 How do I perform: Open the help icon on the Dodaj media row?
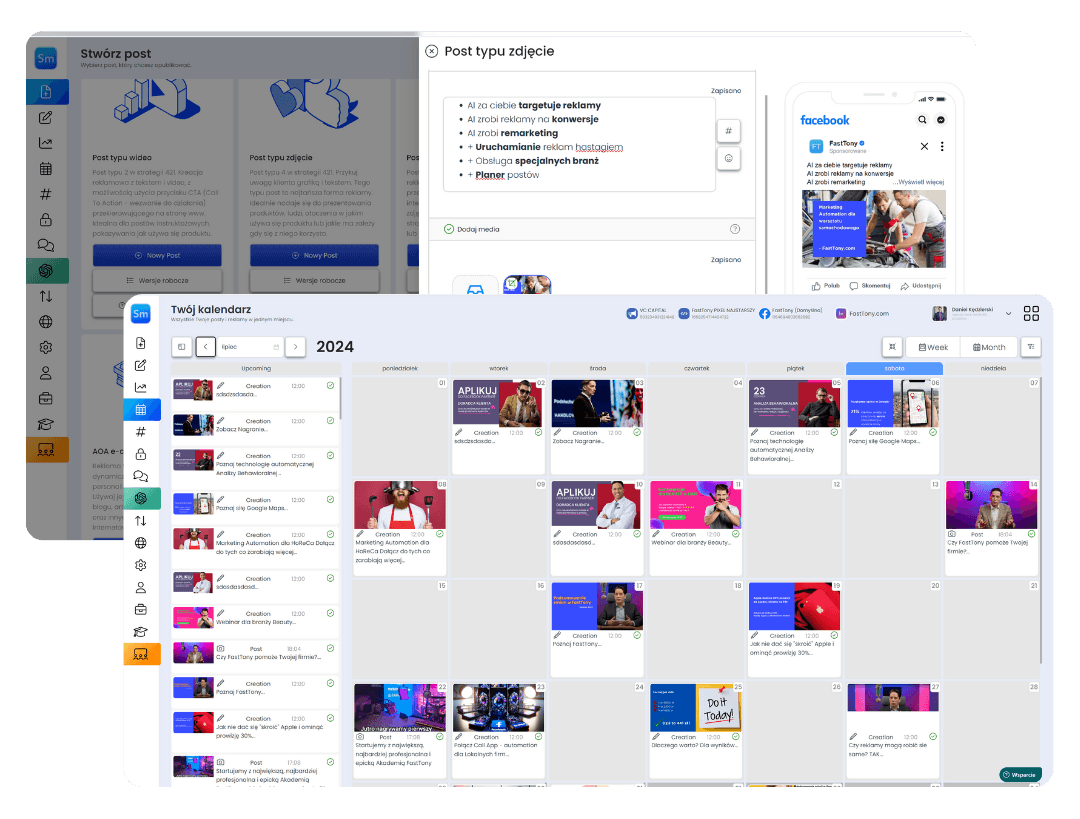click(x=735, y=229)
